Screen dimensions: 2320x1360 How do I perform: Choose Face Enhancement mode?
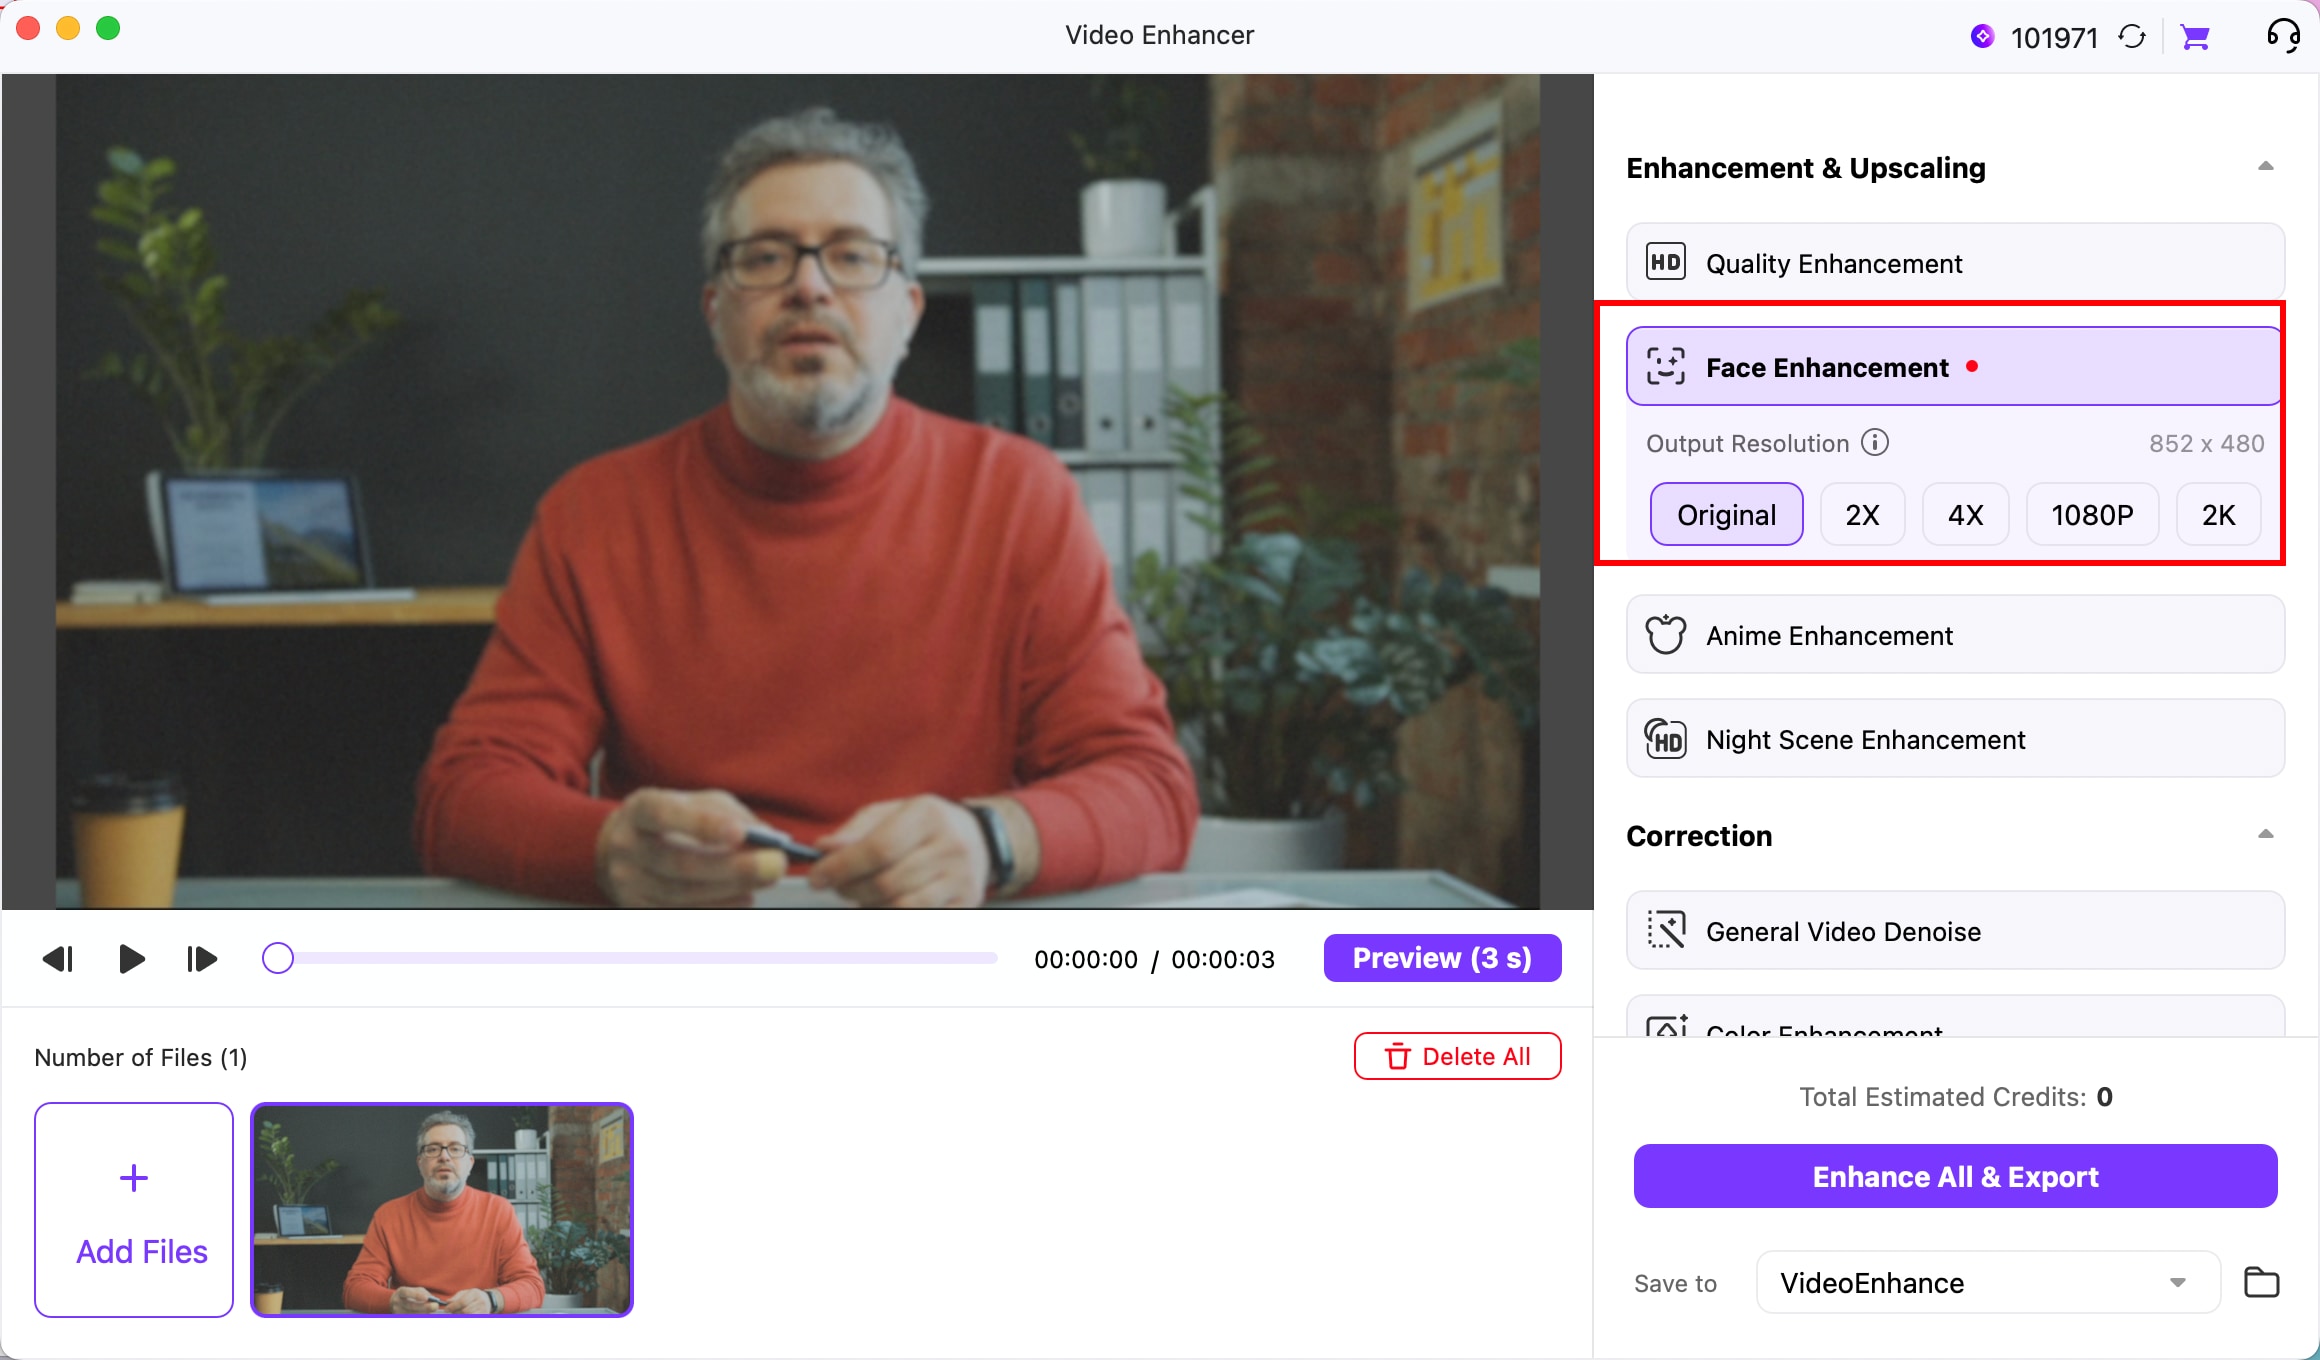[1956, 366]
